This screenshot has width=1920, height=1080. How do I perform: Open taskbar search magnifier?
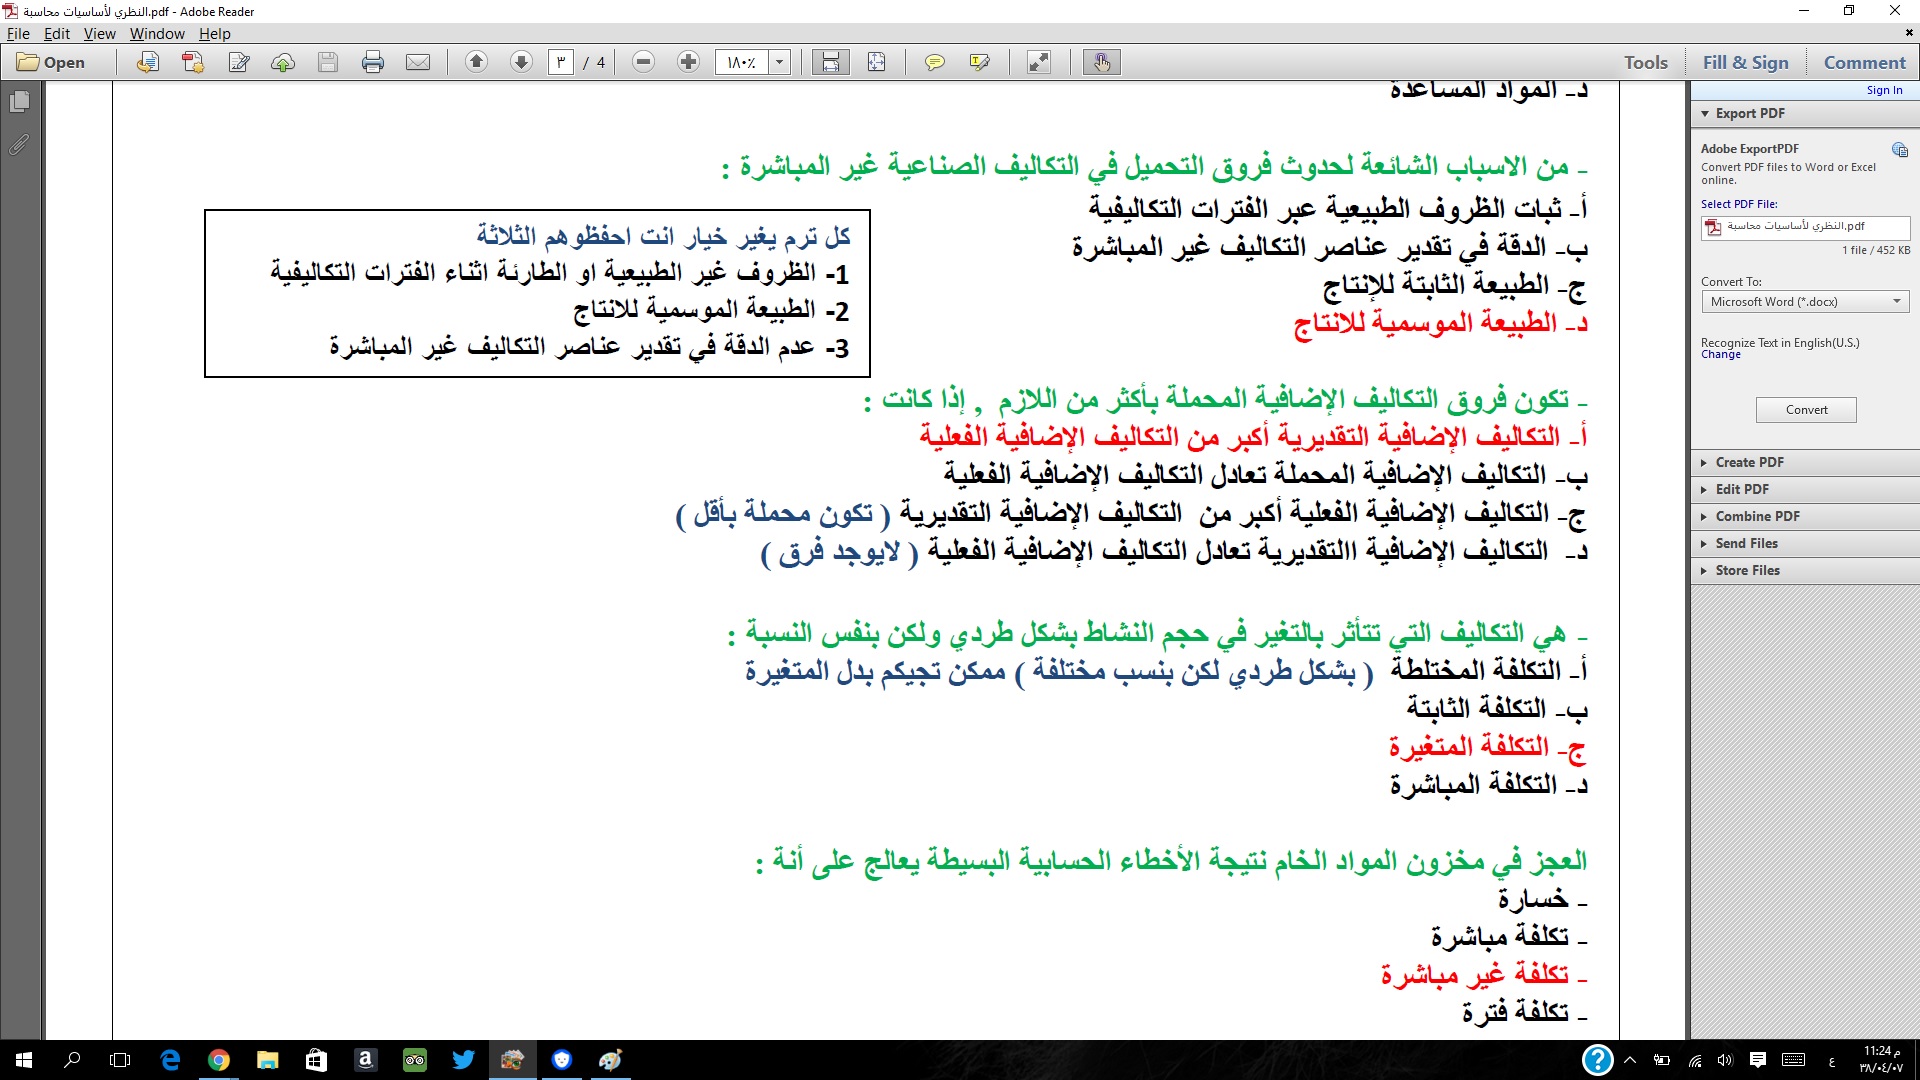point(72,1060)
